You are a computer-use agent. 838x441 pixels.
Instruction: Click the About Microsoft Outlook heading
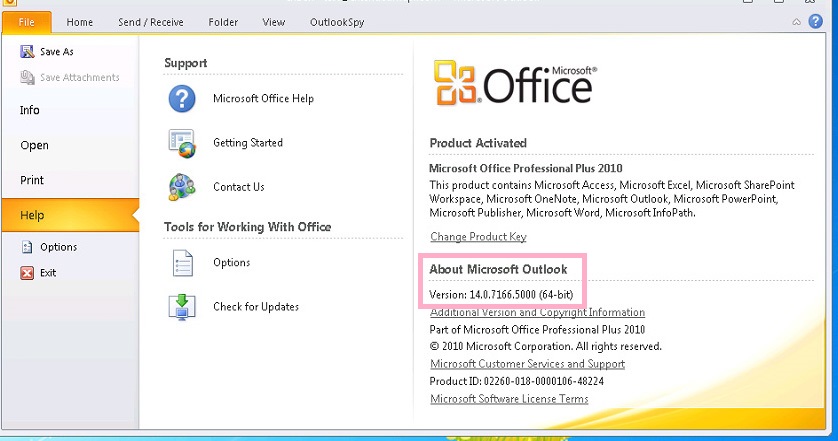pos(498,269)
